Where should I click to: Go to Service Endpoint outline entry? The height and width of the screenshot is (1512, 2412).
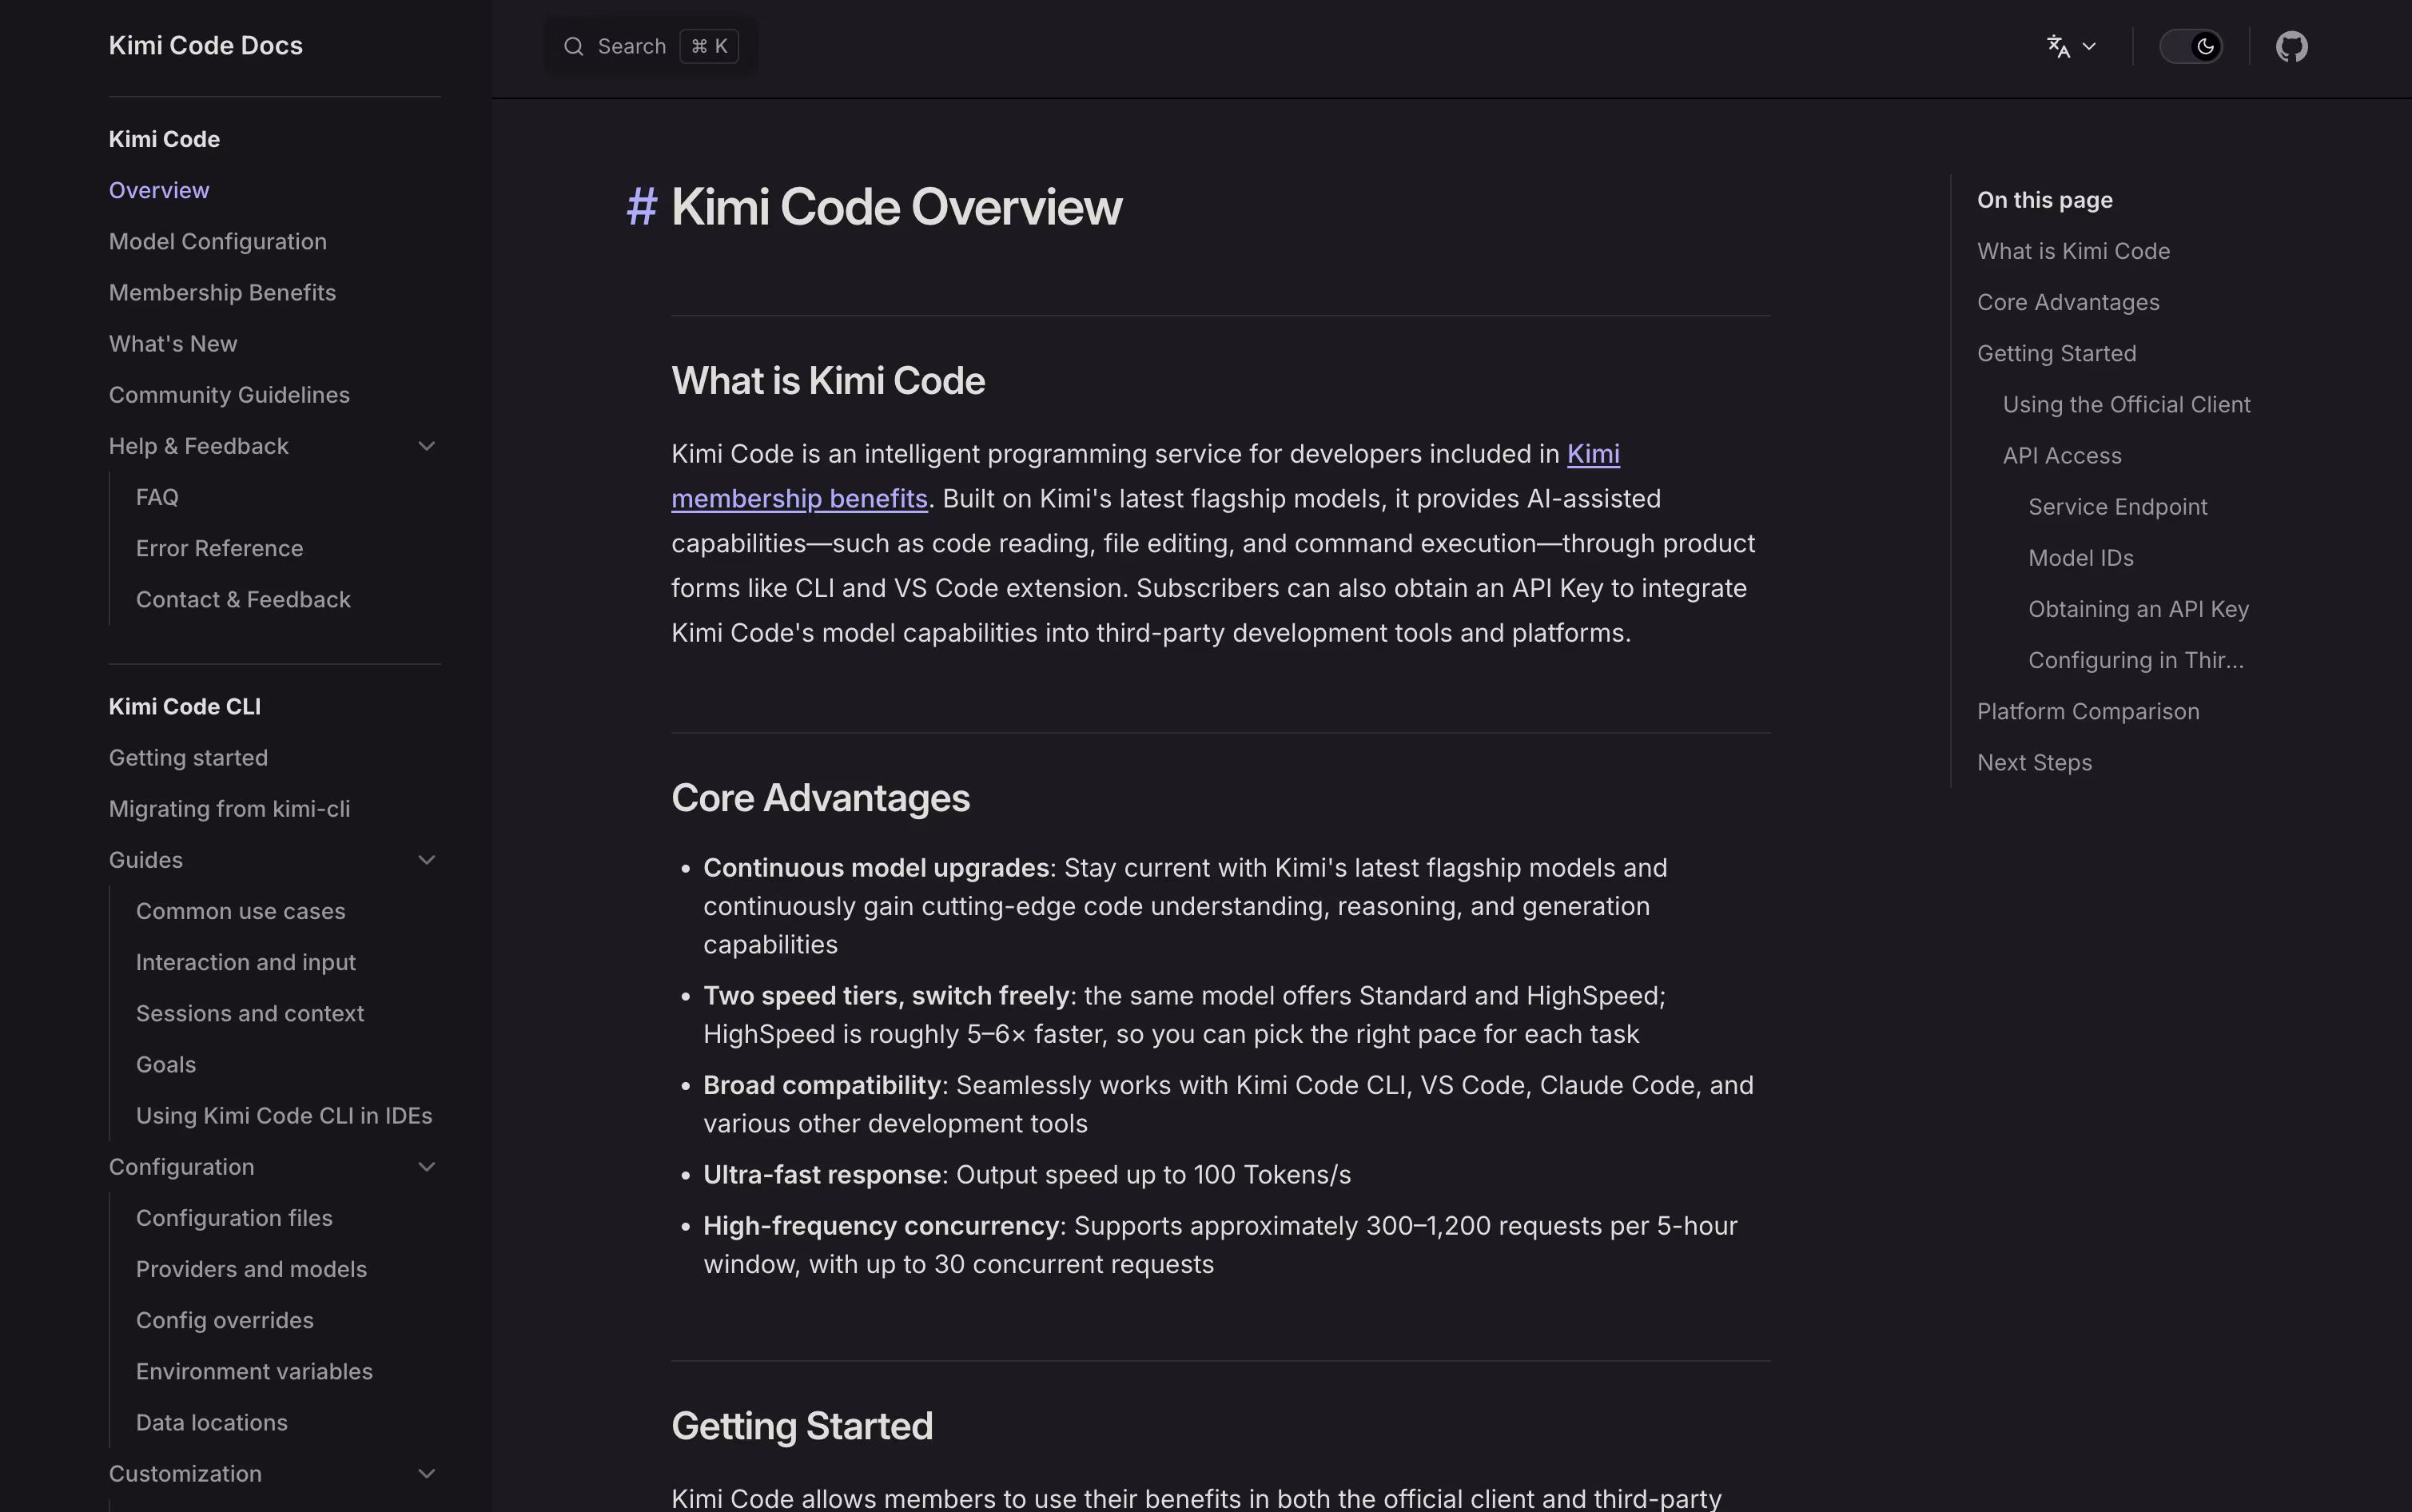click(x=2117, y=507)
